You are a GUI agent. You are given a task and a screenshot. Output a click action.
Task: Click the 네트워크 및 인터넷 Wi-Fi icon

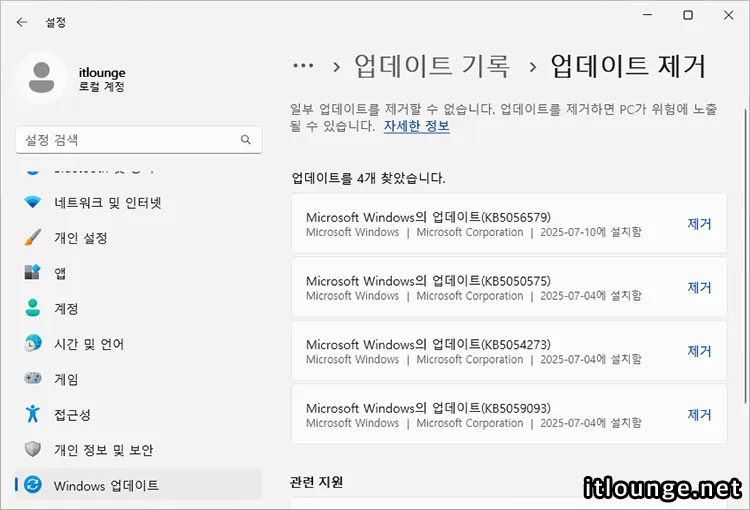click(33, 202)
